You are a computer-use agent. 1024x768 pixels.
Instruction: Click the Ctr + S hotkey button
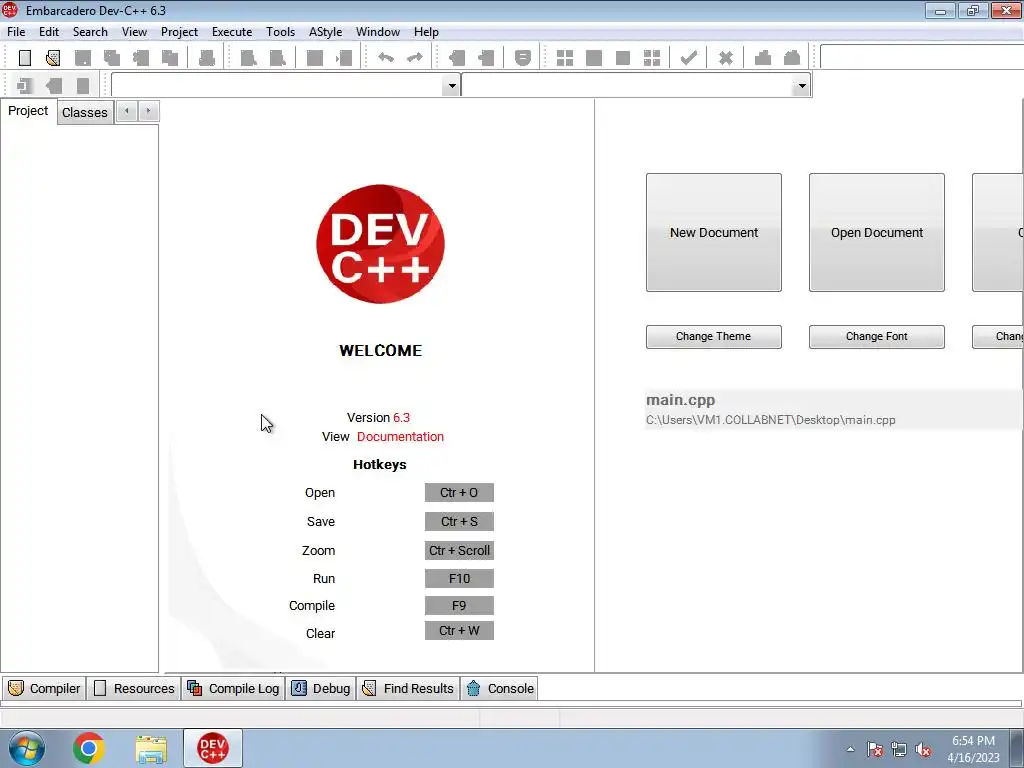tap(459, 522)
